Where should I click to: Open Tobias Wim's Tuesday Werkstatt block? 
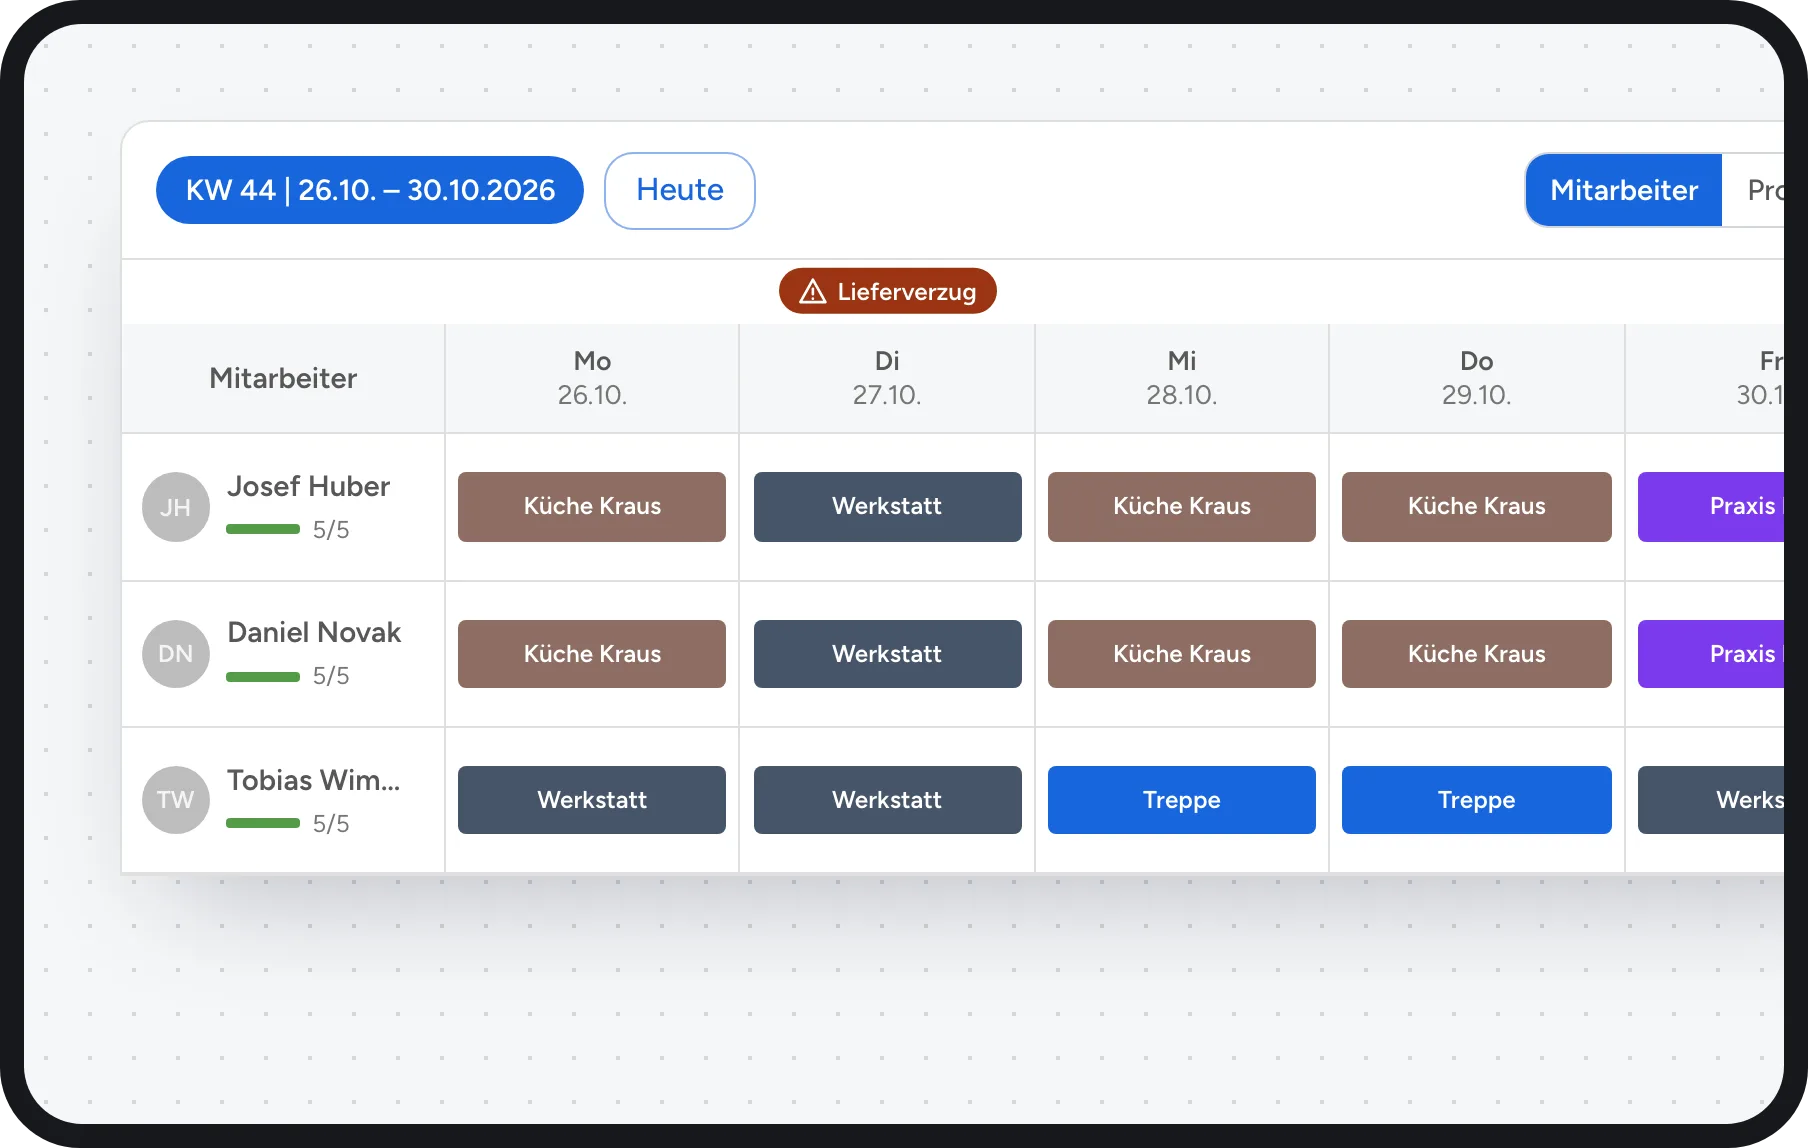pyautogui.click(x=888, y=800)
